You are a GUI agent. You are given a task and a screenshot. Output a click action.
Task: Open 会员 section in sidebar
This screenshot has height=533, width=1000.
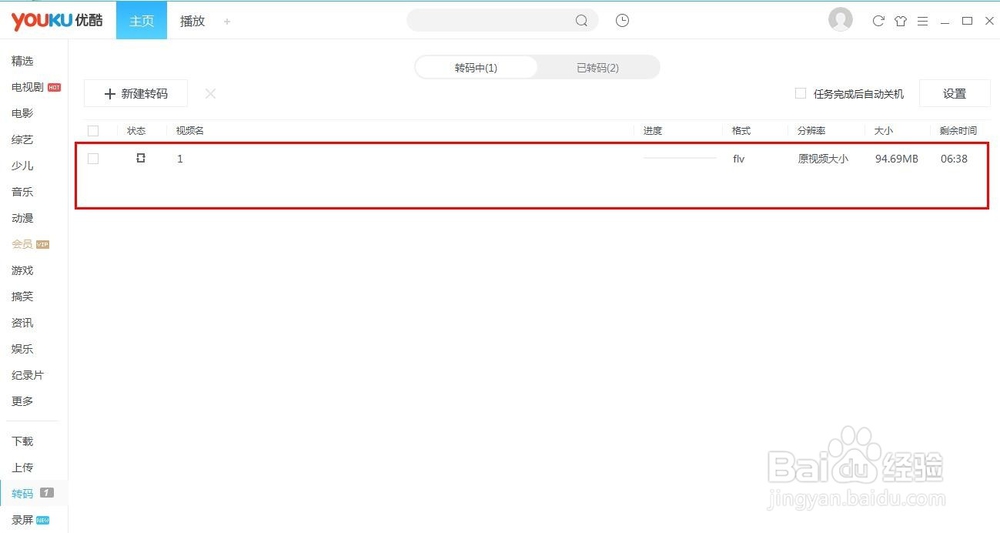coord(22,244)
